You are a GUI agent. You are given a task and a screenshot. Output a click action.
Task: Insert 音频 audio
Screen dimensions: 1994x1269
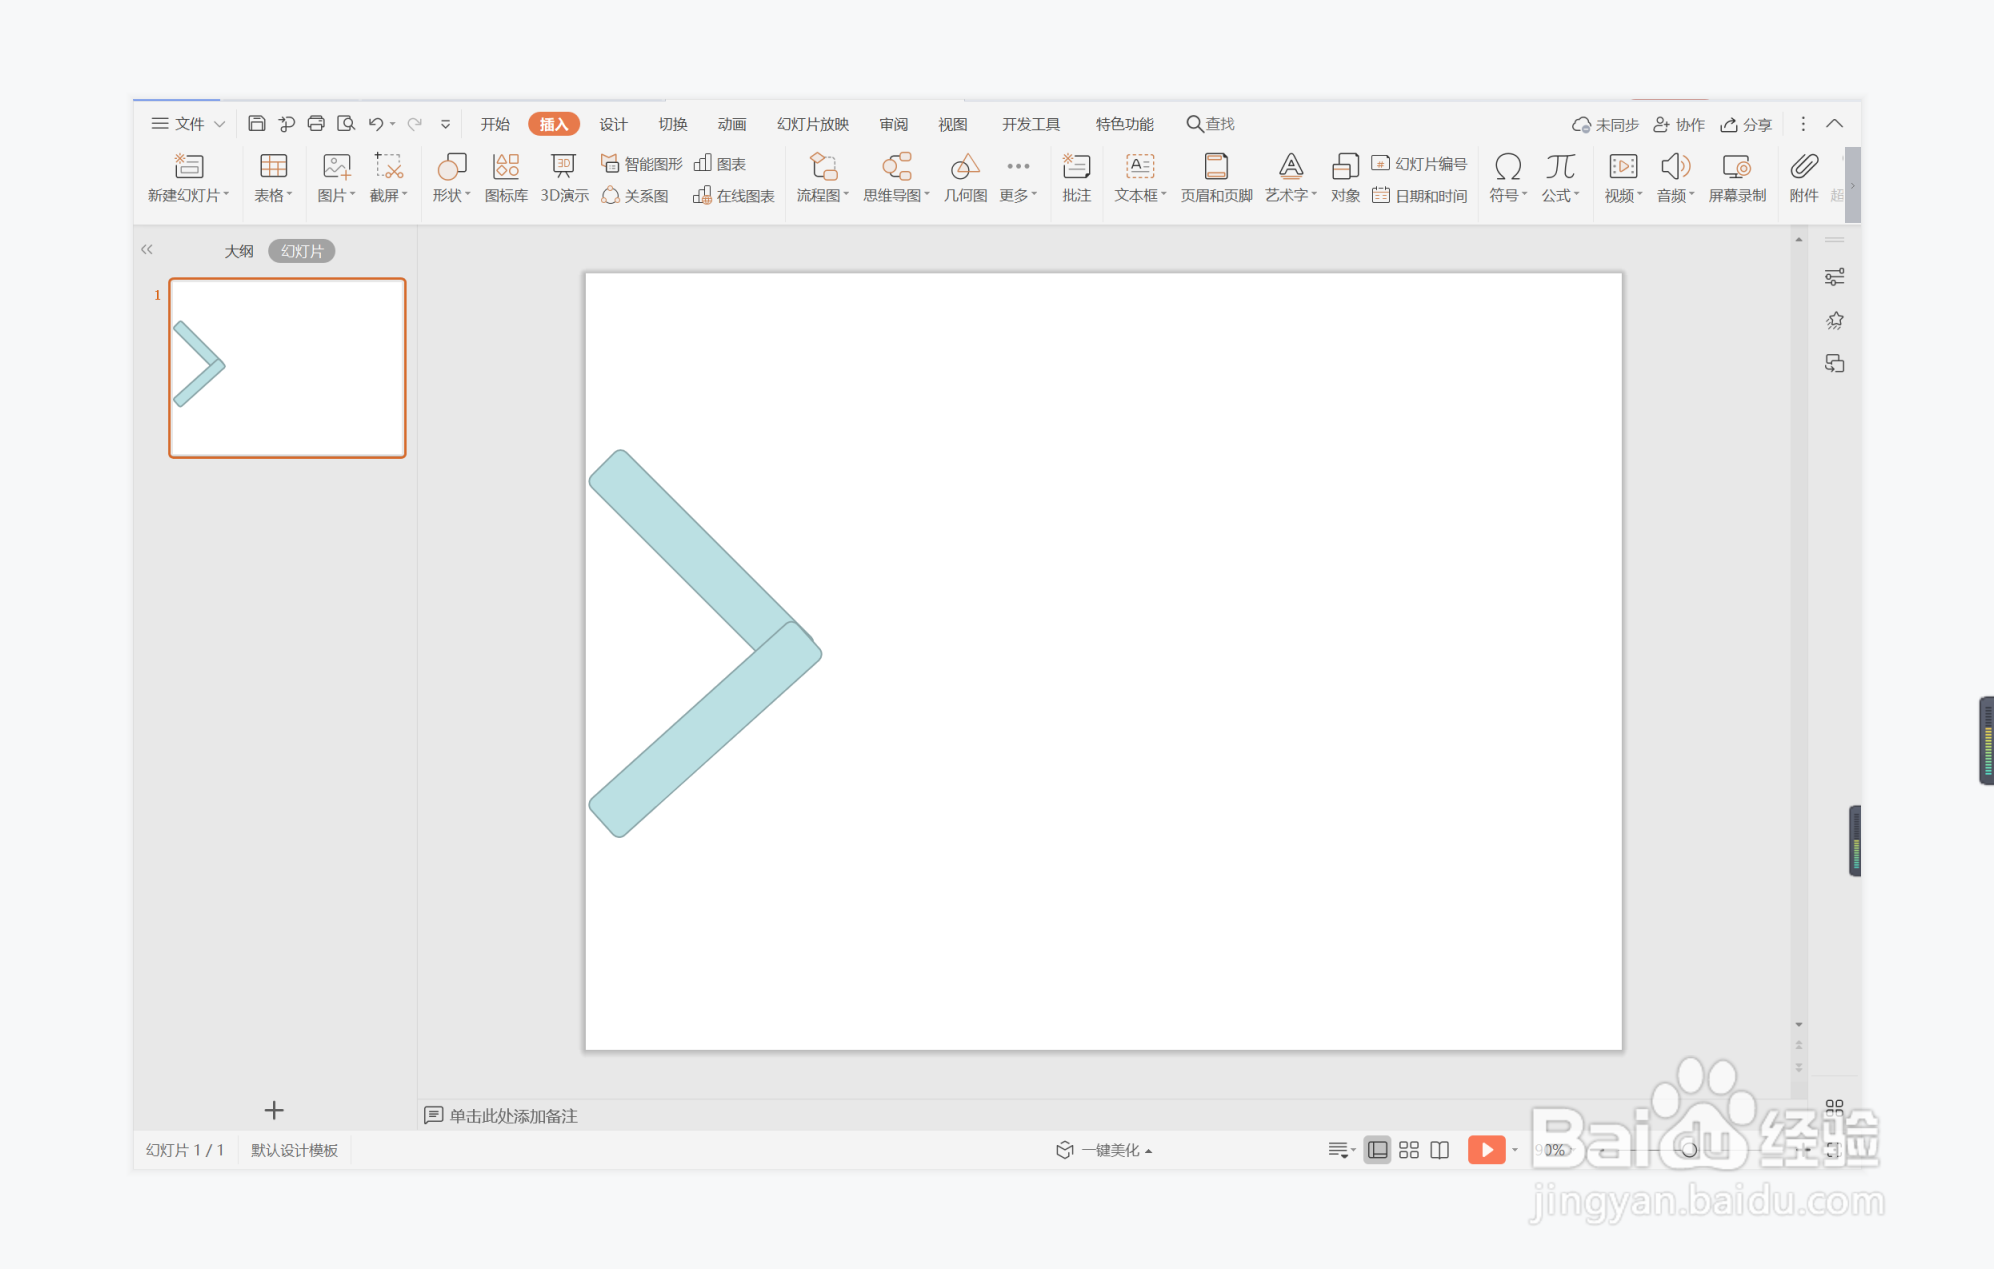coord(1675,177)
